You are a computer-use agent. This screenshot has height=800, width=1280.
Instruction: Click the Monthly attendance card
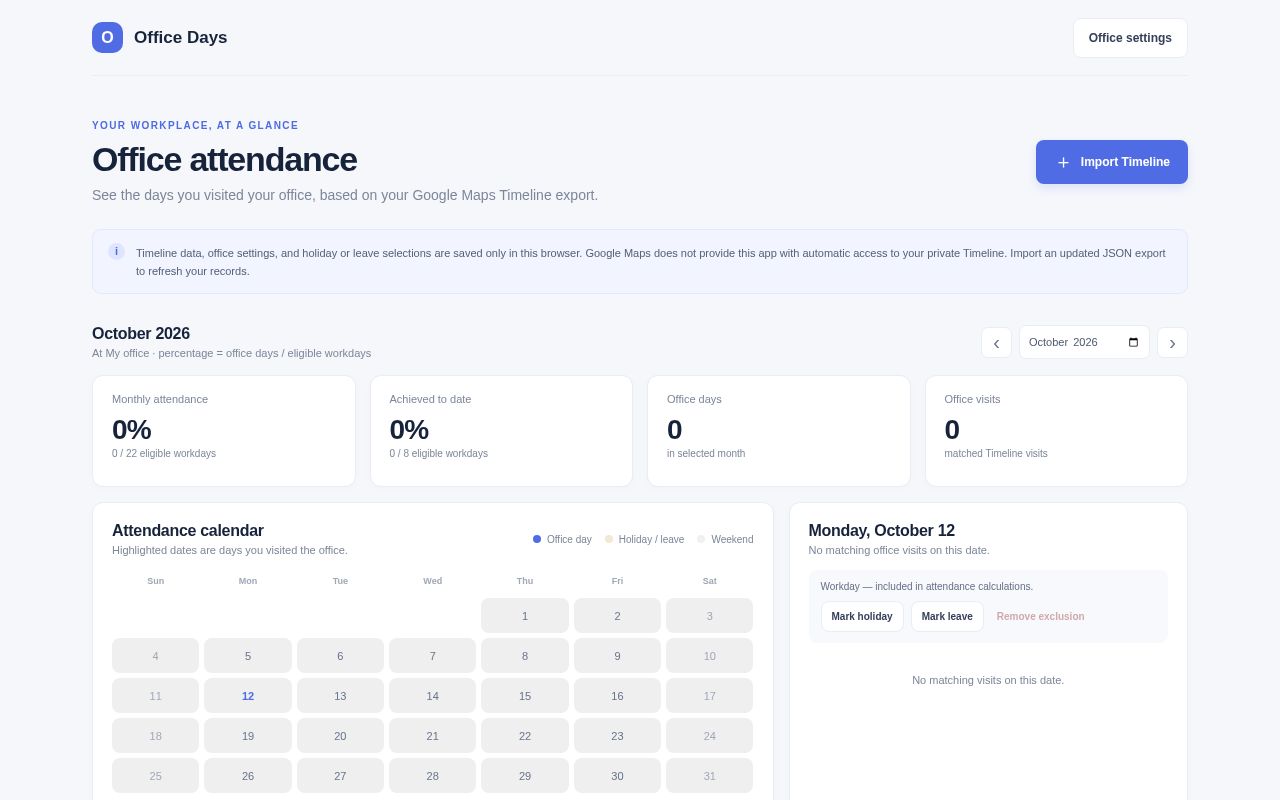tap(224, 431)
